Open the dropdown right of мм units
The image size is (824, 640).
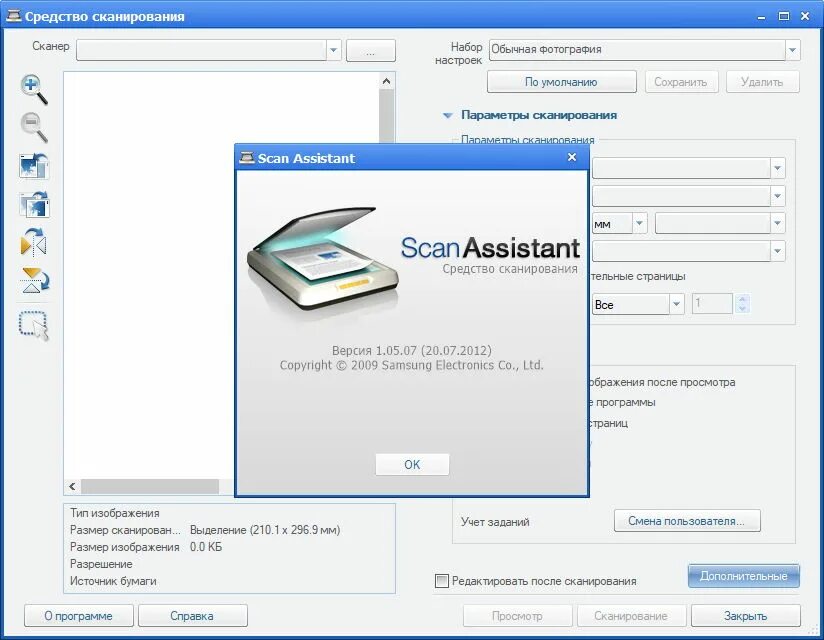(777, 223)
